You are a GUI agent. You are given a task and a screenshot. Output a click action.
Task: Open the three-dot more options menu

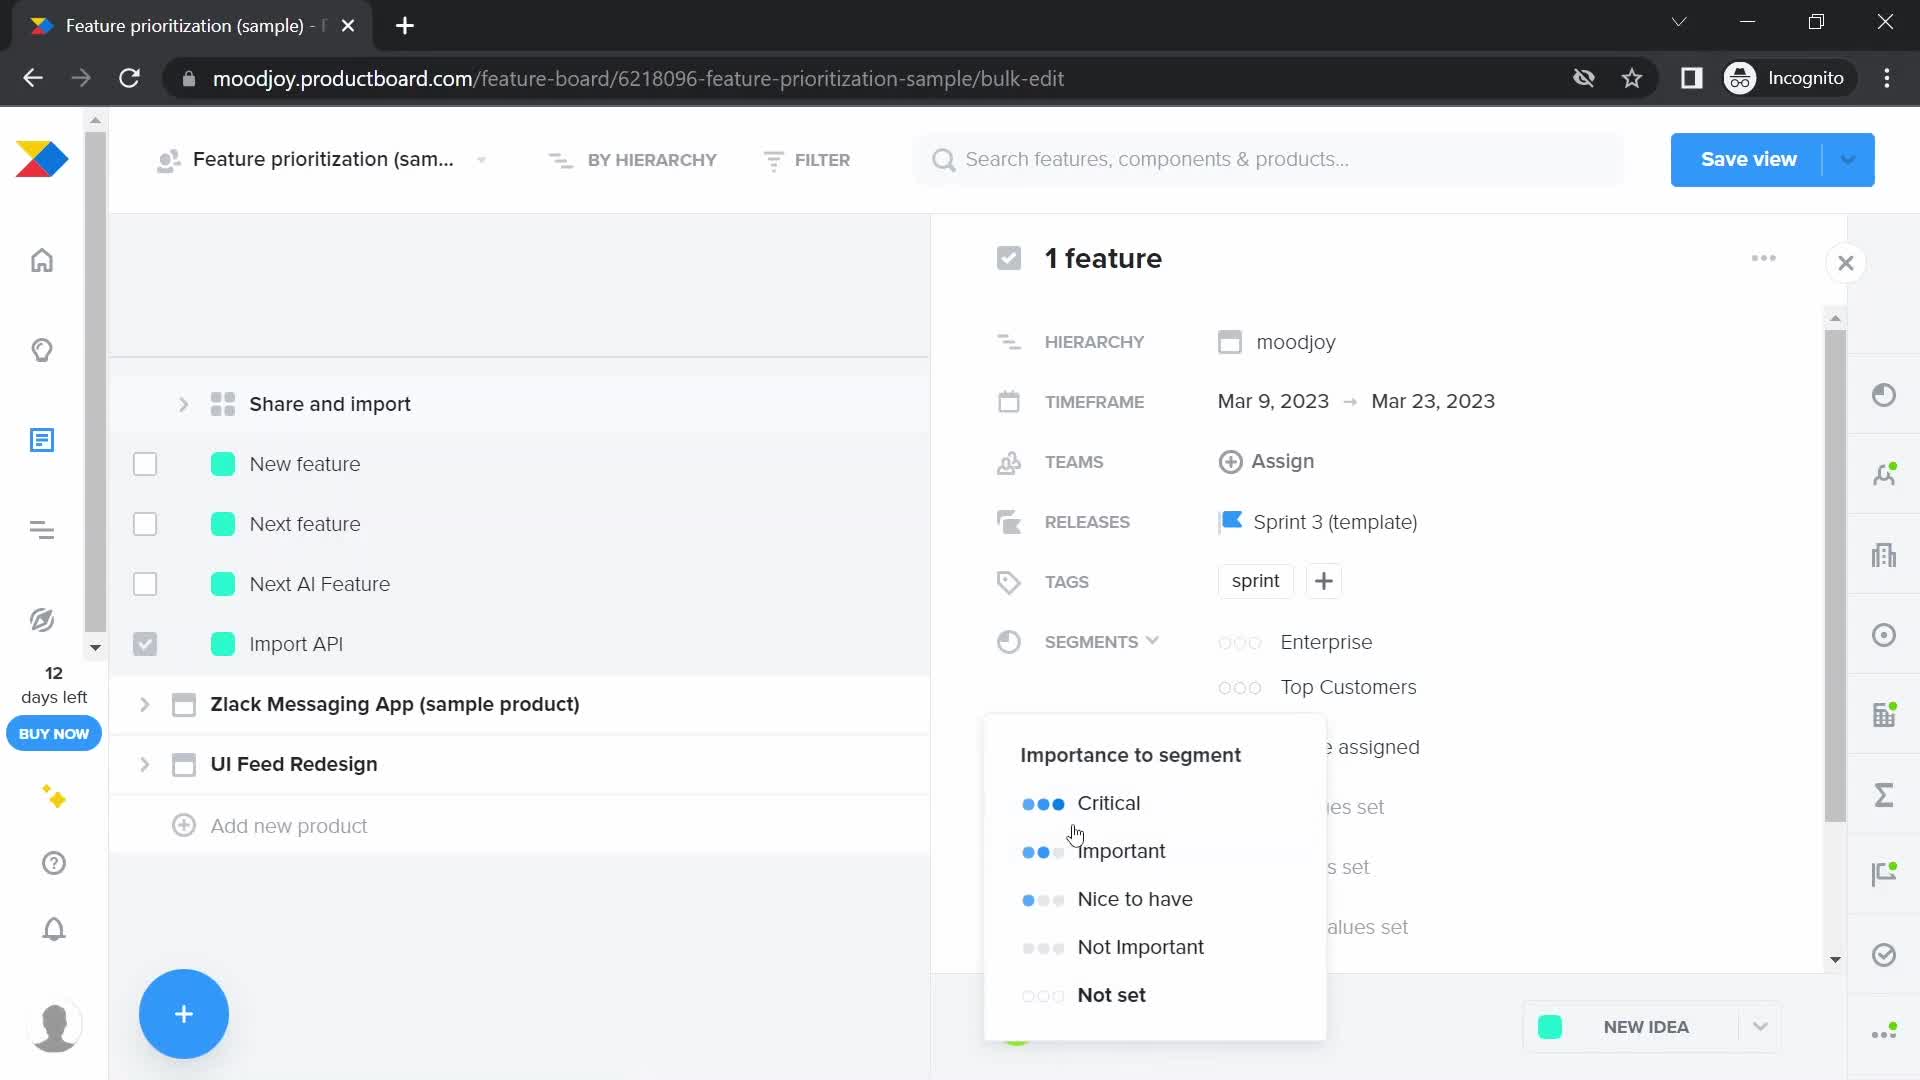1764,258
